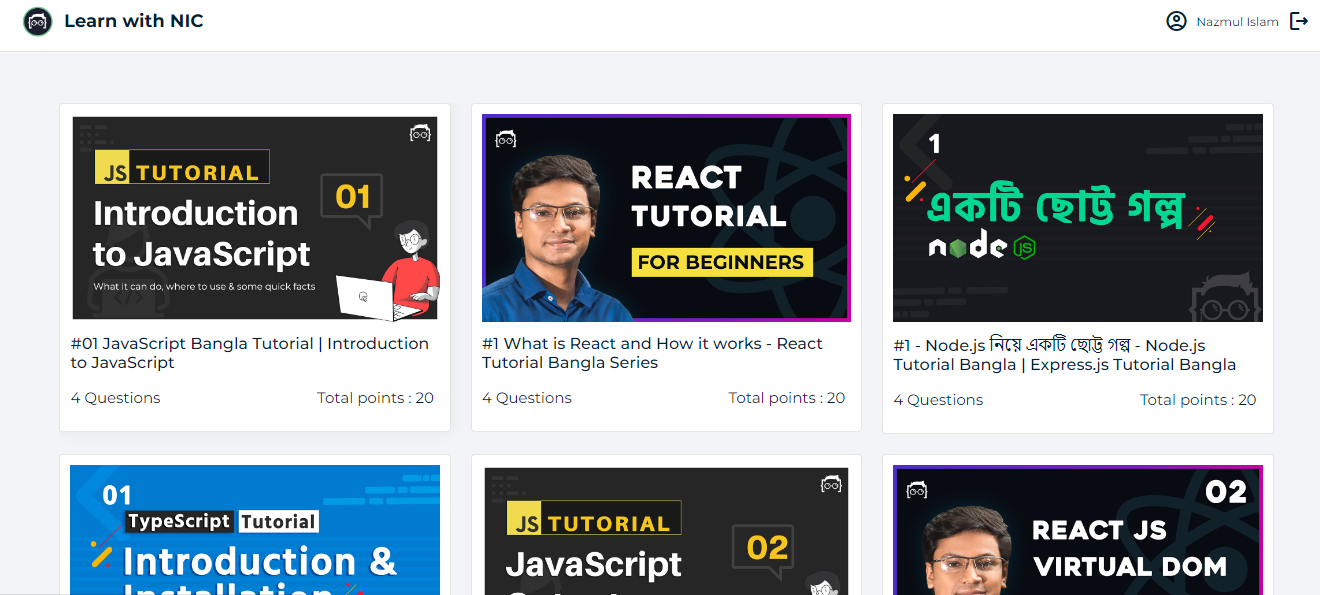
Task: Open the Node.js Bangla story thumbnail
Action: [x=1078, y=218]
